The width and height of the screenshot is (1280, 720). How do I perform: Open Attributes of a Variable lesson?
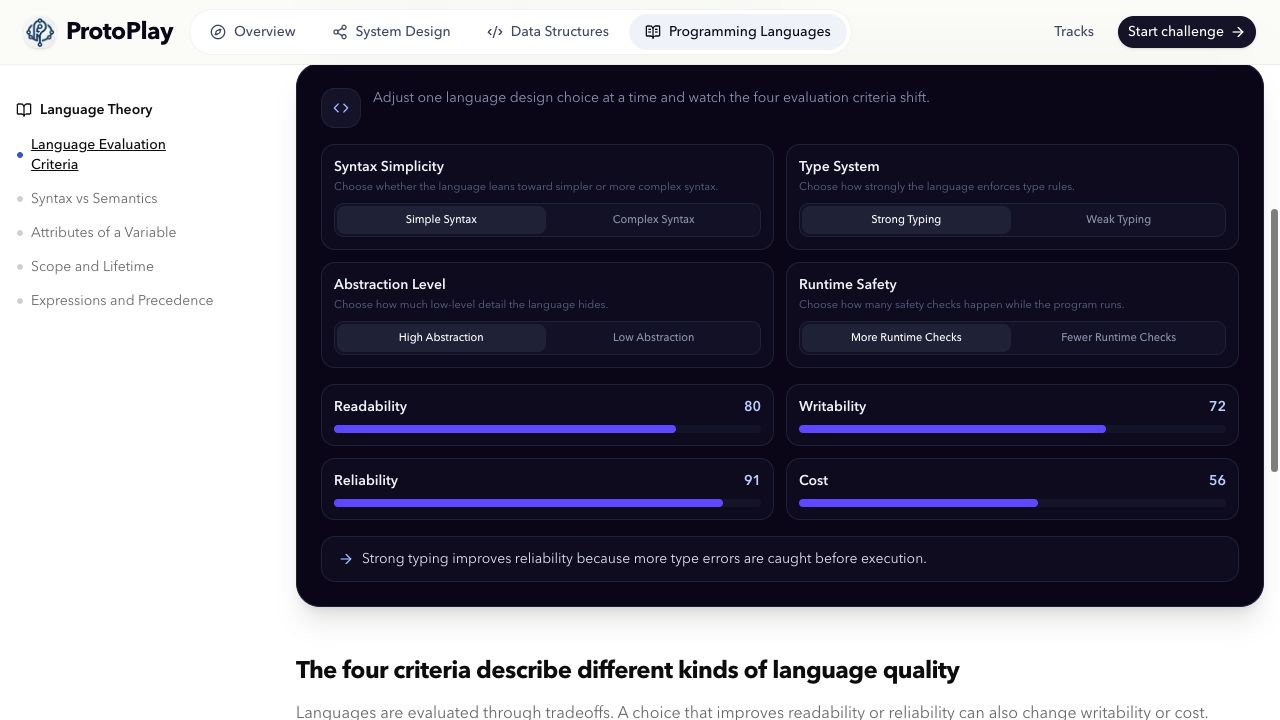pos(103,233)
